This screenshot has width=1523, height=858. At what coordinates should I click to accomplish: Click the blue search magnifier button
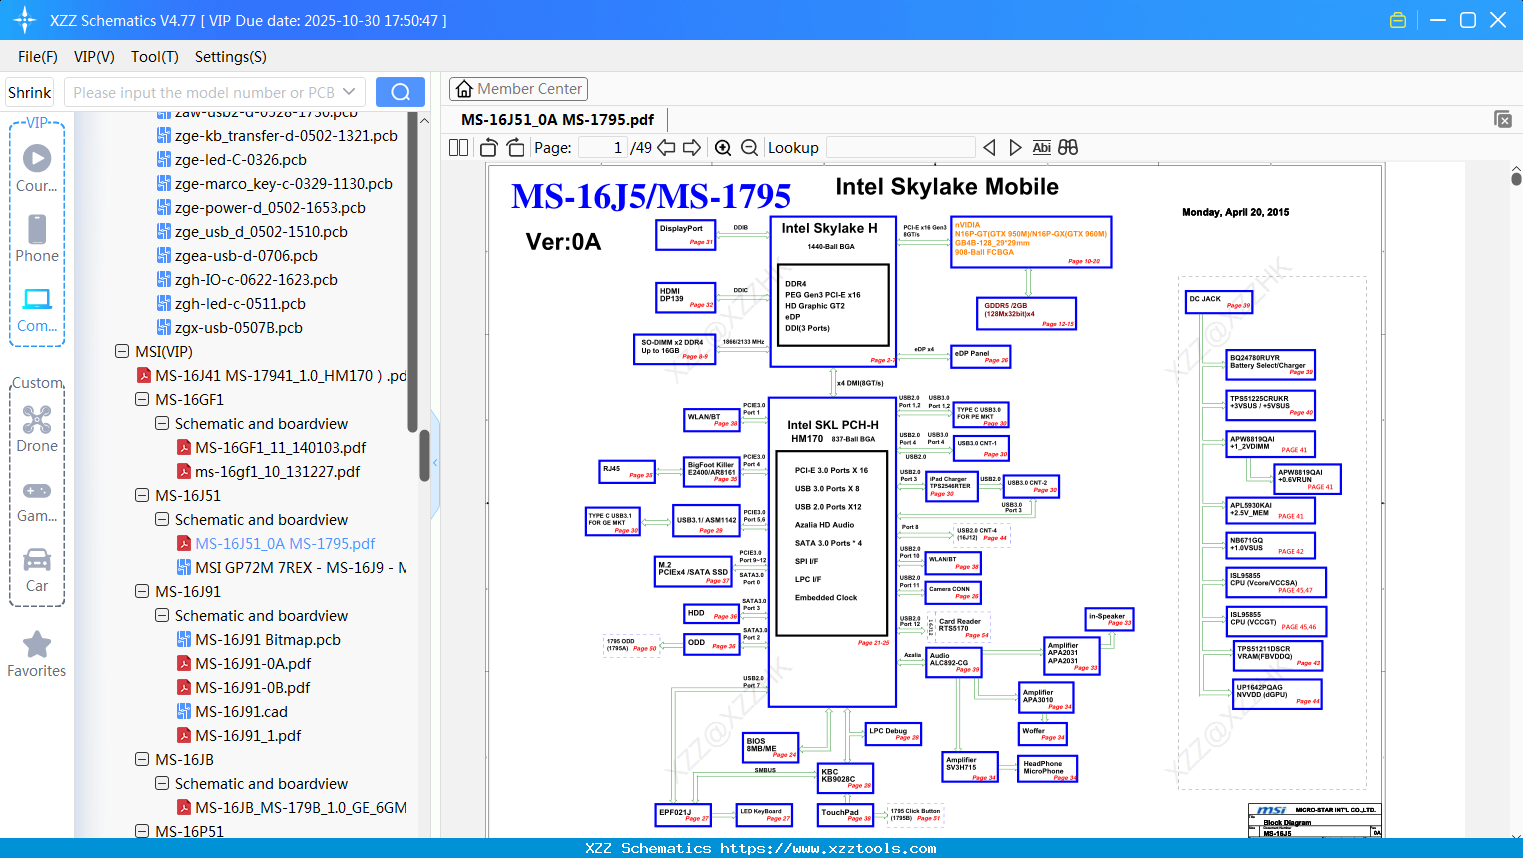click(400, 92)
